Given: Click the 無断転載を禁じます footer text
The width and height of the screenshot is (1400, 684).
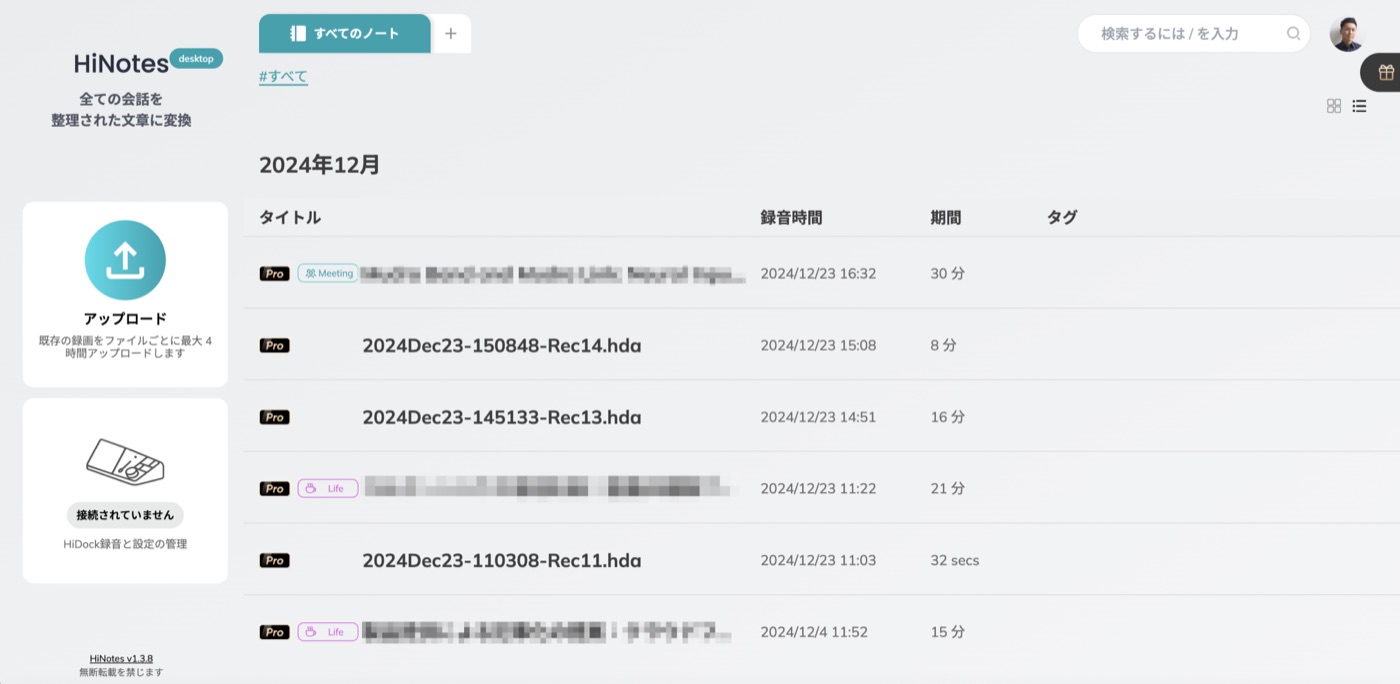Looking at the screenshot, I should coord(121,672).
